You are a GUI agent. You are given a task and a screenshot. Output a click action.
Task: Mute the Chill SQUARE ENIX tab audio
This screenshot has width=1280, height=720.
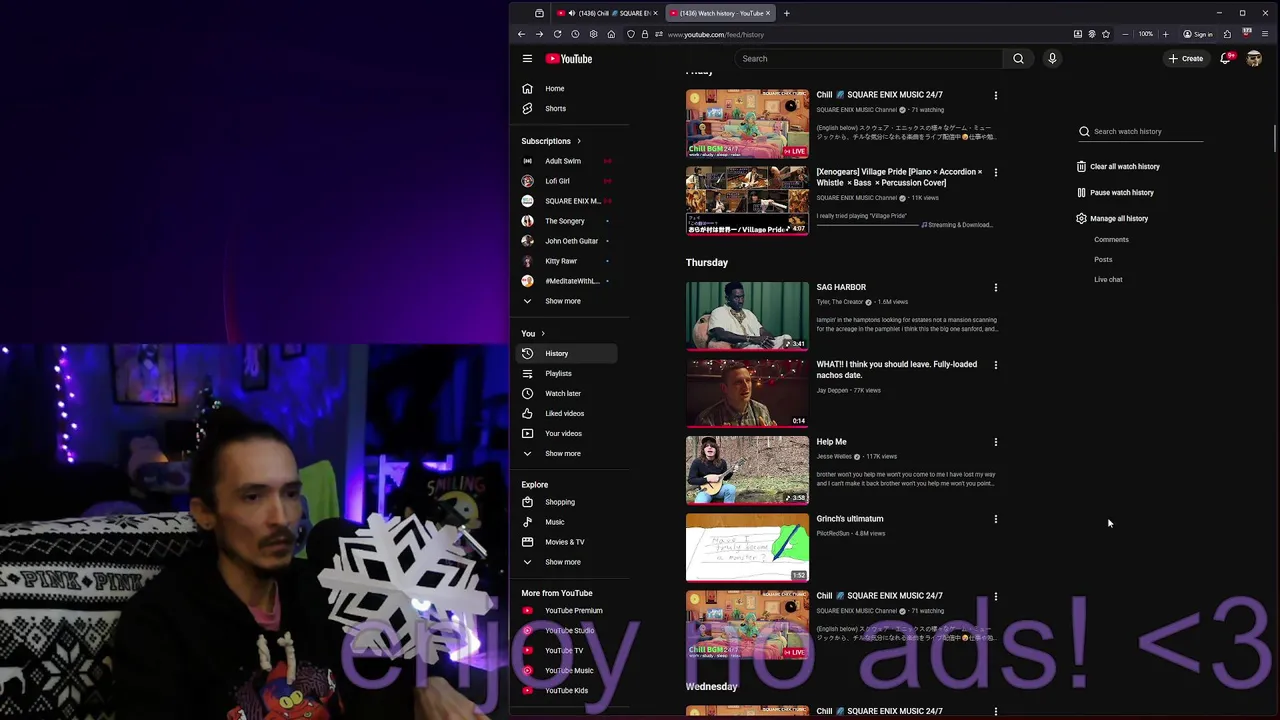coord(570,13)
